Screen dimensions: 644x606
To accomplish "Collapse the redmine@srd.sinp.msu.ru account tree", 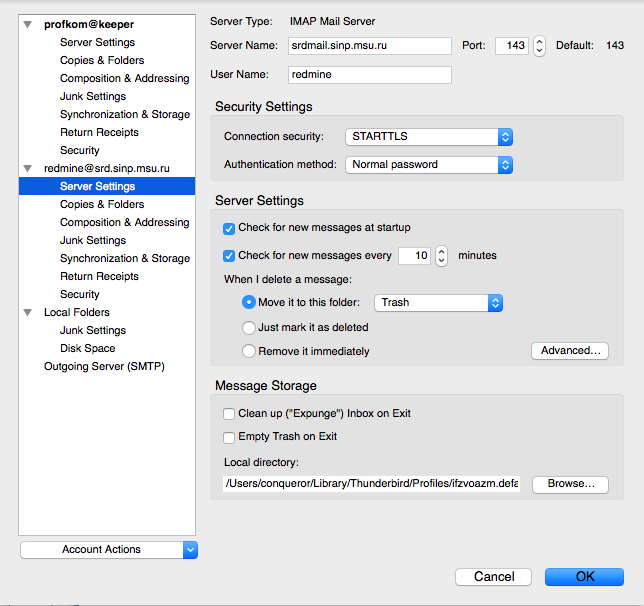I will (x=28, y=168).
